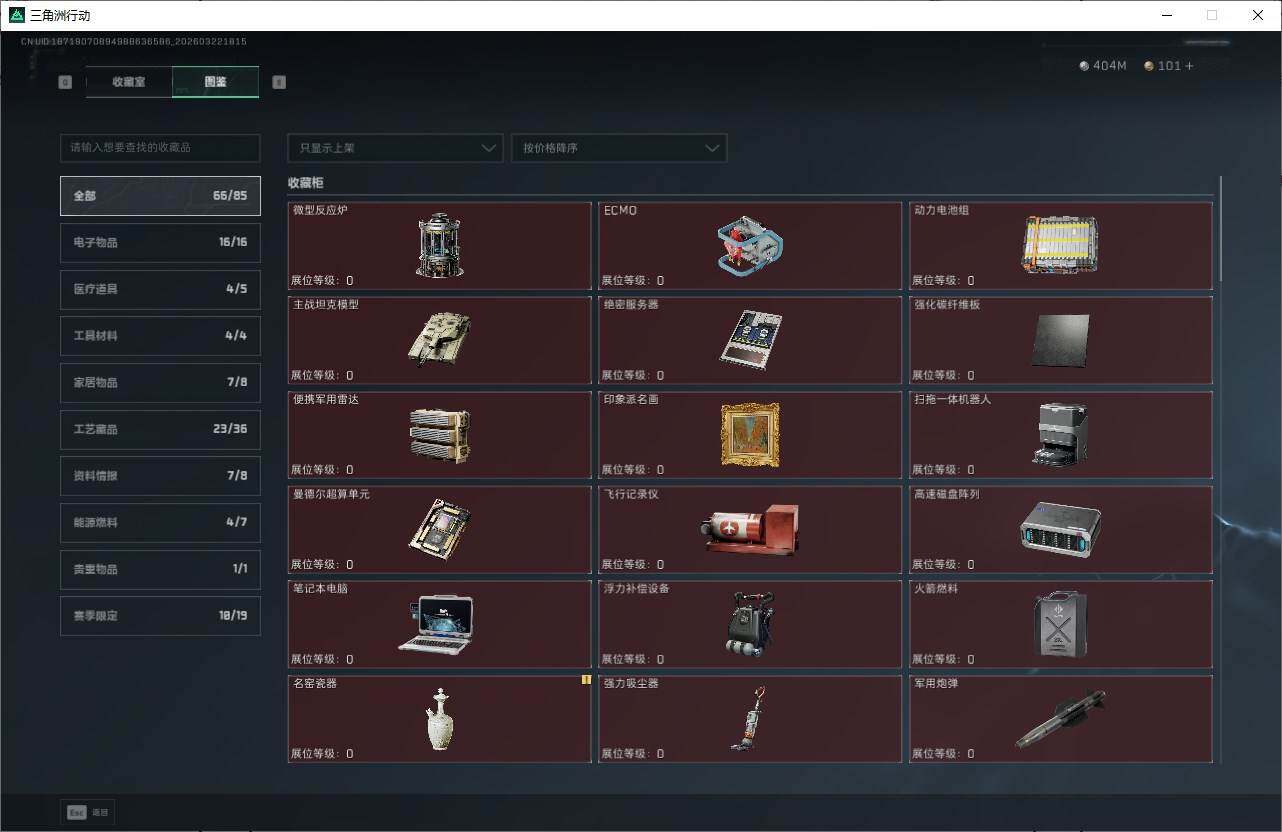Click the 101 gold currency icon
This screenshot has height=832, width=1282.
coord(1149,66)
